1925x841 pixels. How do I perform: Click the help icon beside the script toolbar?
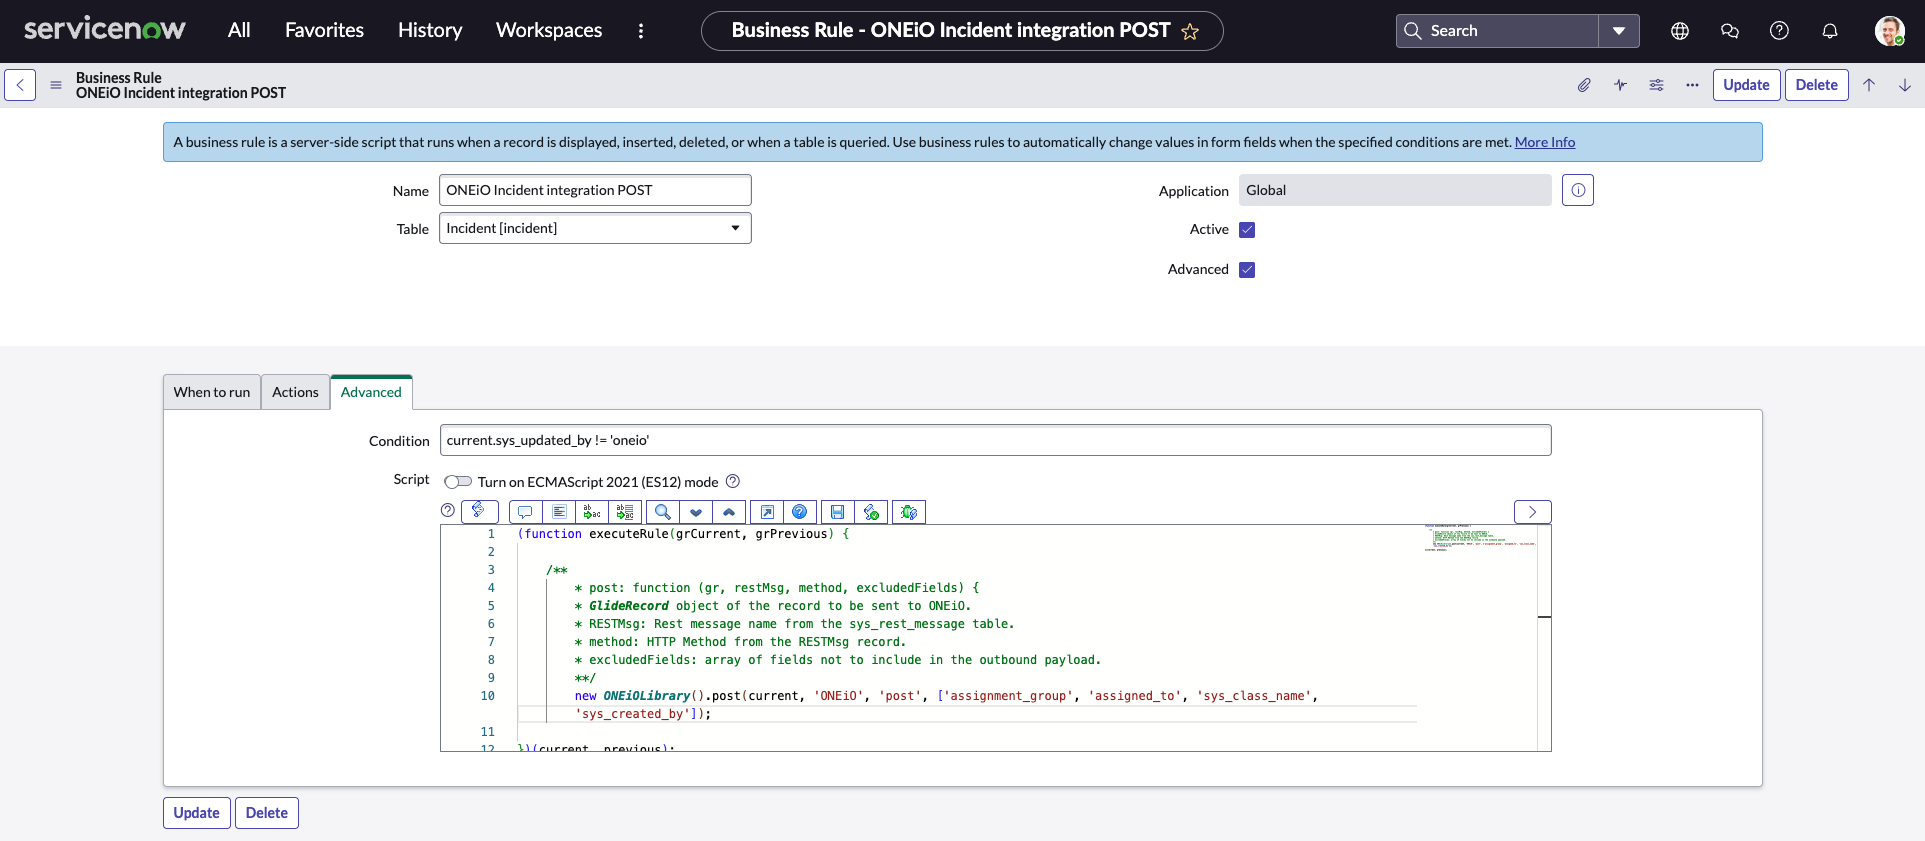tap(448, 510)
